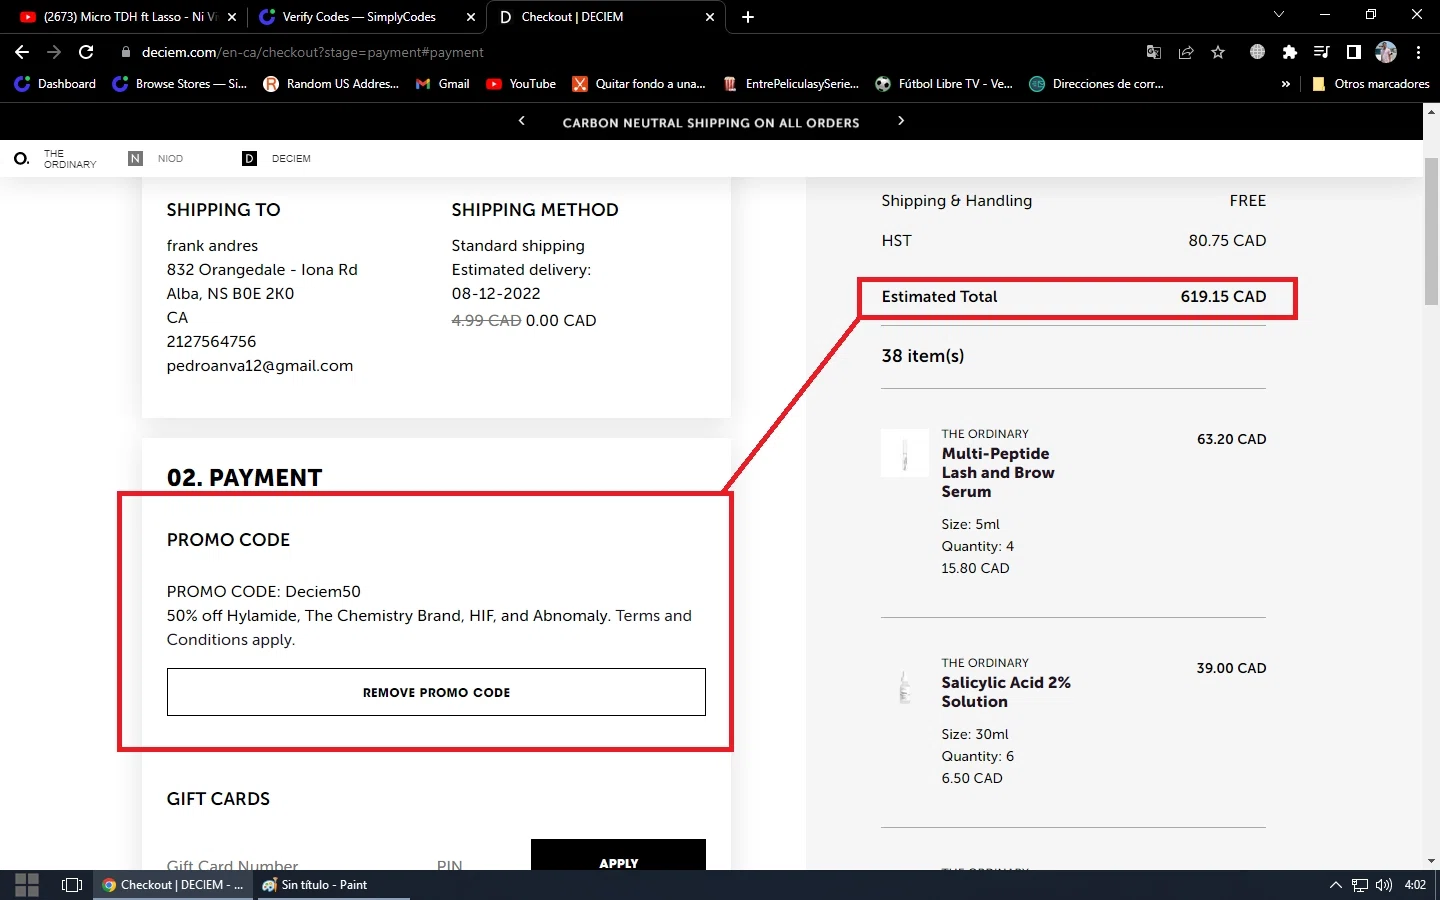The width and height of the screenshot is (1440, 900).
Task: Open the taskbar clock showing 4:02
Action: click(x=1415, y=885)
